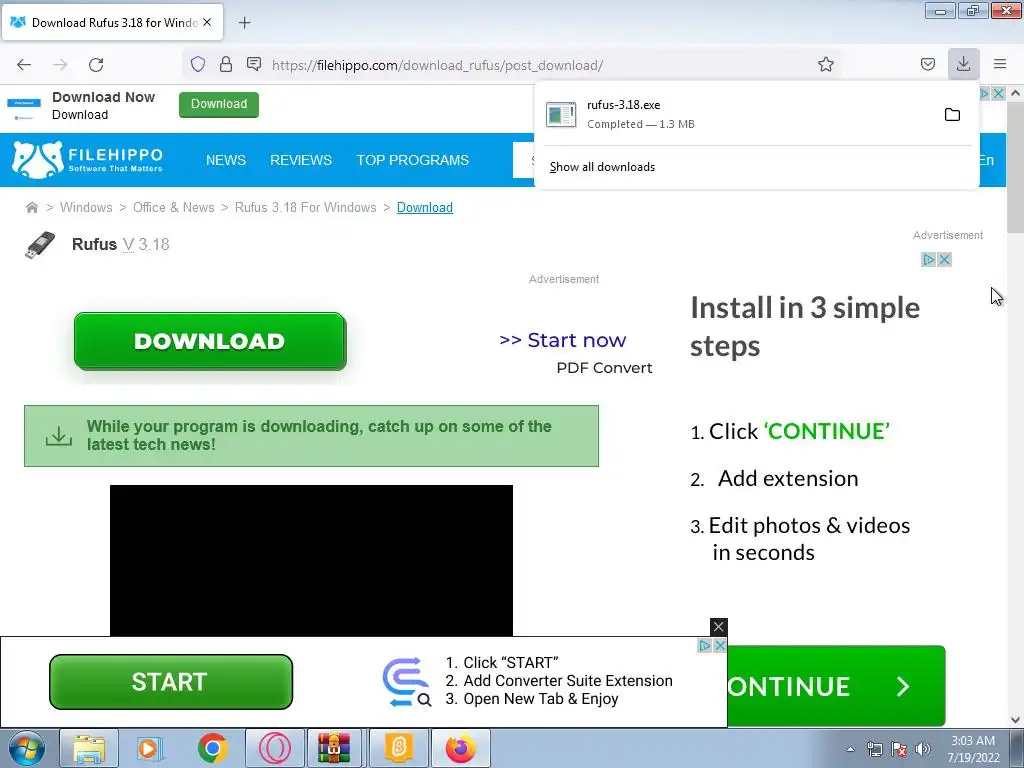
Task: Reload the page with the refresh icon
Action: [96, 64]
